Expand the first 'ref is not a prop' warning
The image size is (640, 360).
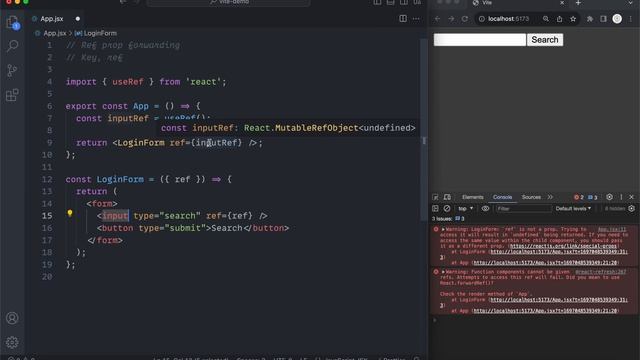point(443,229)
